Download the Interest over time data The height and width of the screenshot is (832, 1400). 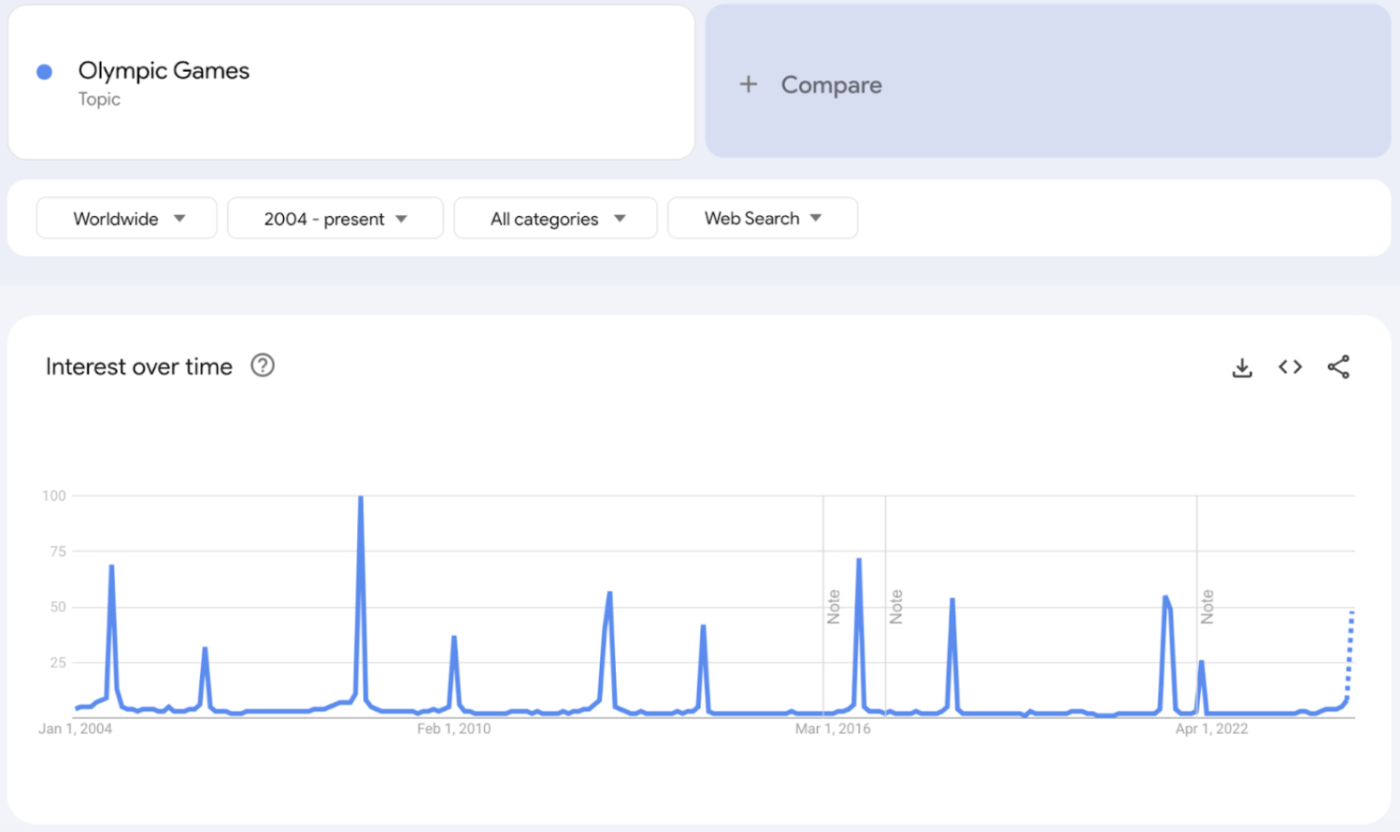point(1242,368)
